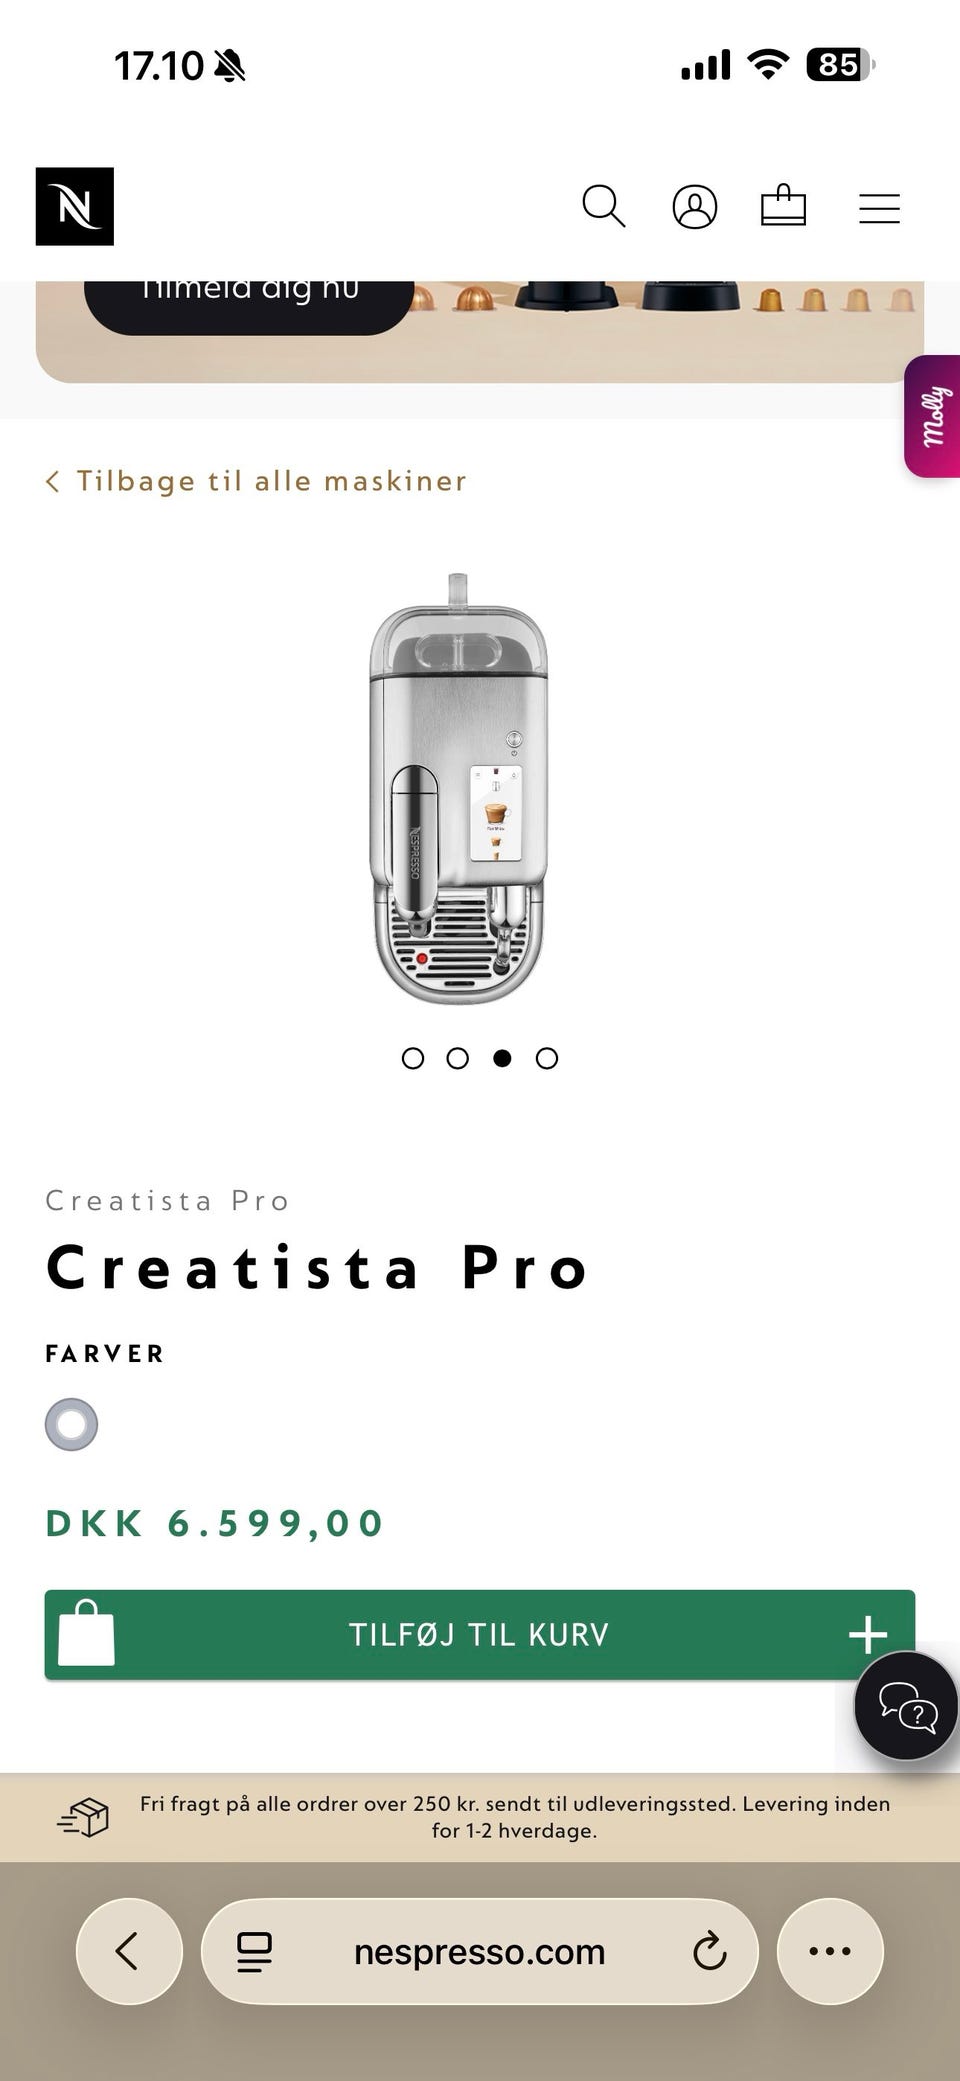Go back via Tilbage til alle maskiner
This screenshot has height=2081, width=960.
(x=256, y=481)
